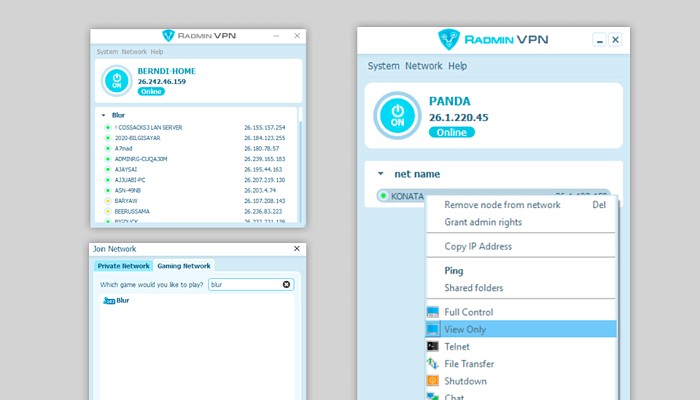Click the IP address 26.242.46.159
This screenshot has height=400, width=700.
(x=162, y=81)
